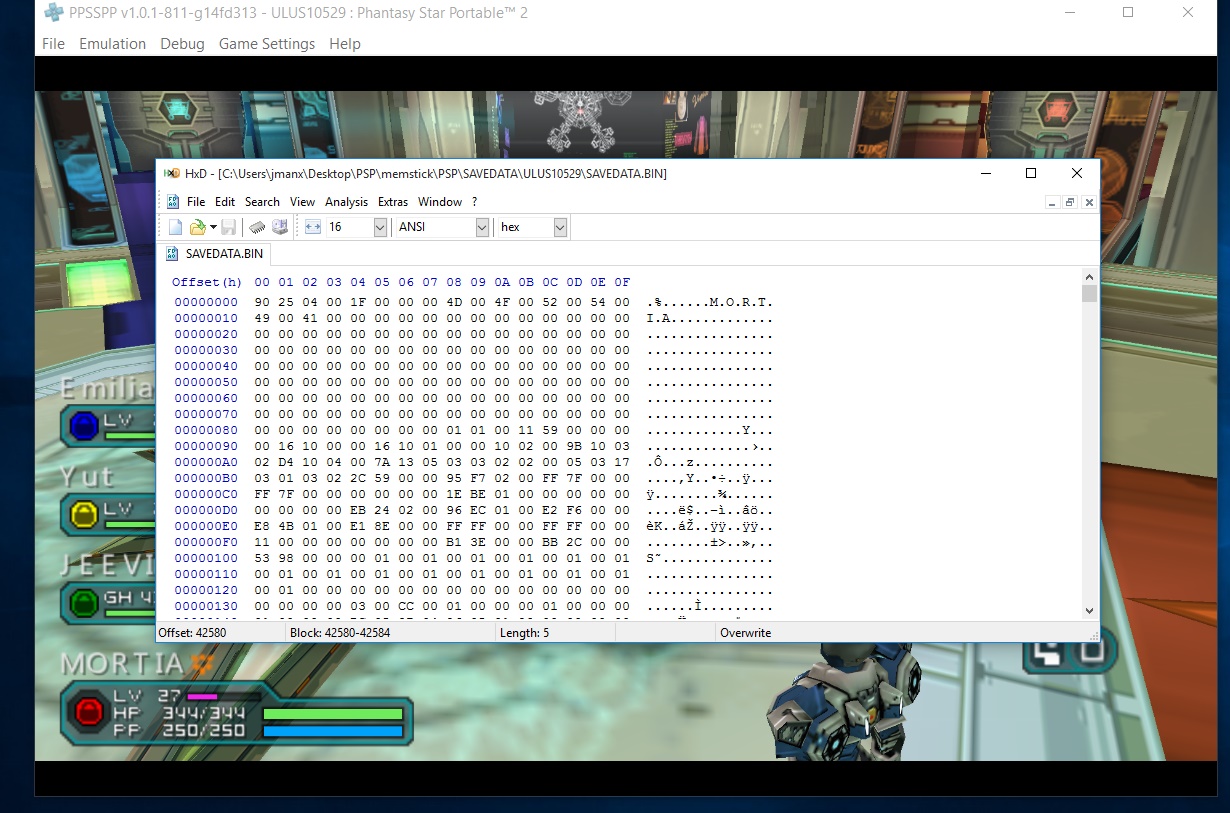The width and height of the screenshot is (1230, 813).
Task: Click the hex byte row at offset 00000090
Action: [x=442, y=446]
